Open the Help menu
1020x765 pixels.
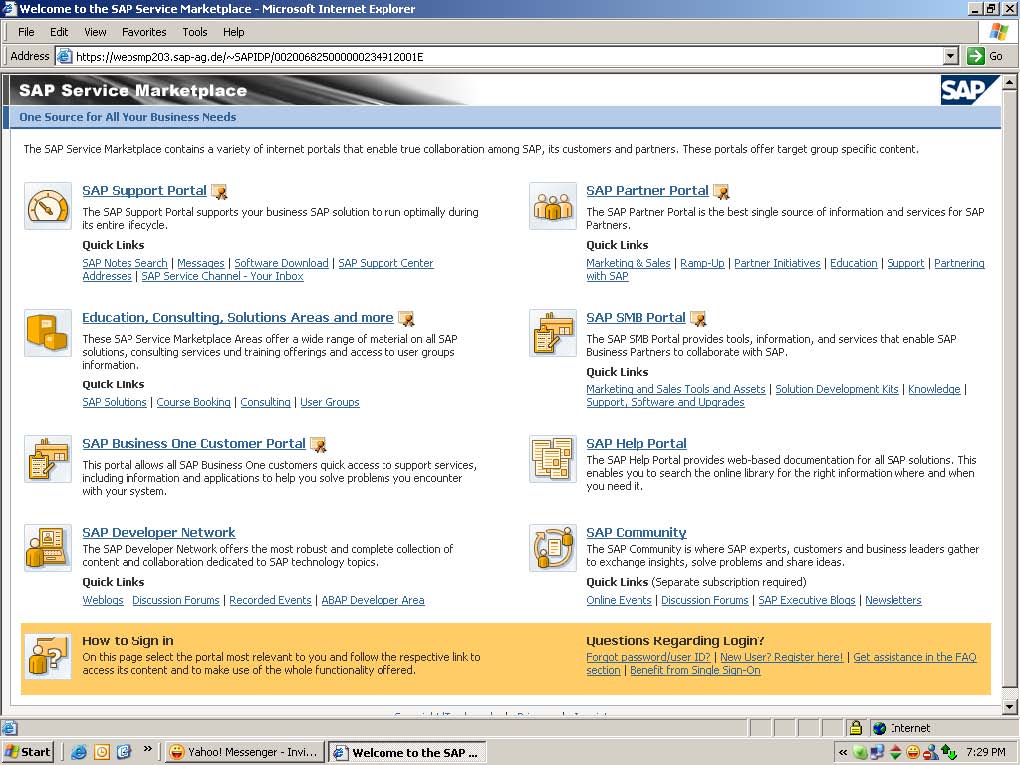click(x=234, y=32)
